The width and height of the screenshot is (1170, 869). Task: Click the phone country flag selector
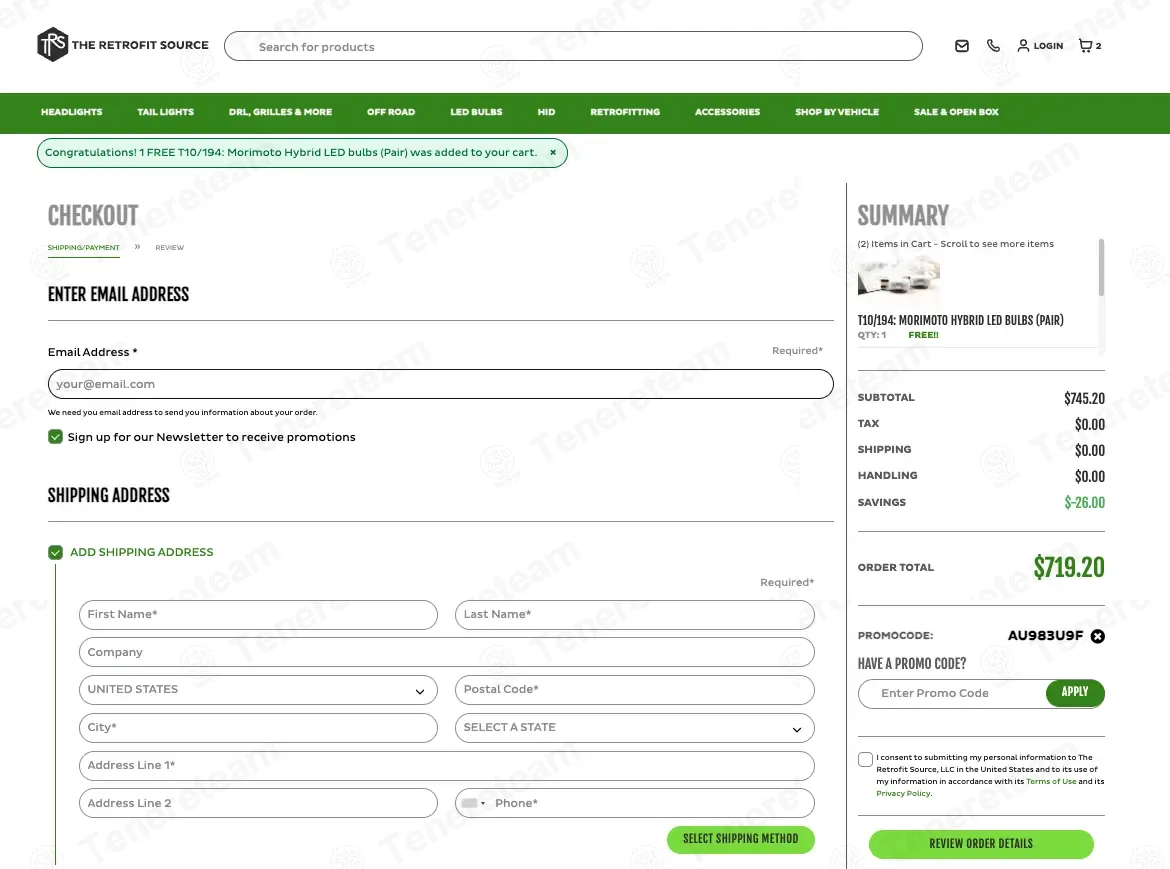[x=473, y=803]
